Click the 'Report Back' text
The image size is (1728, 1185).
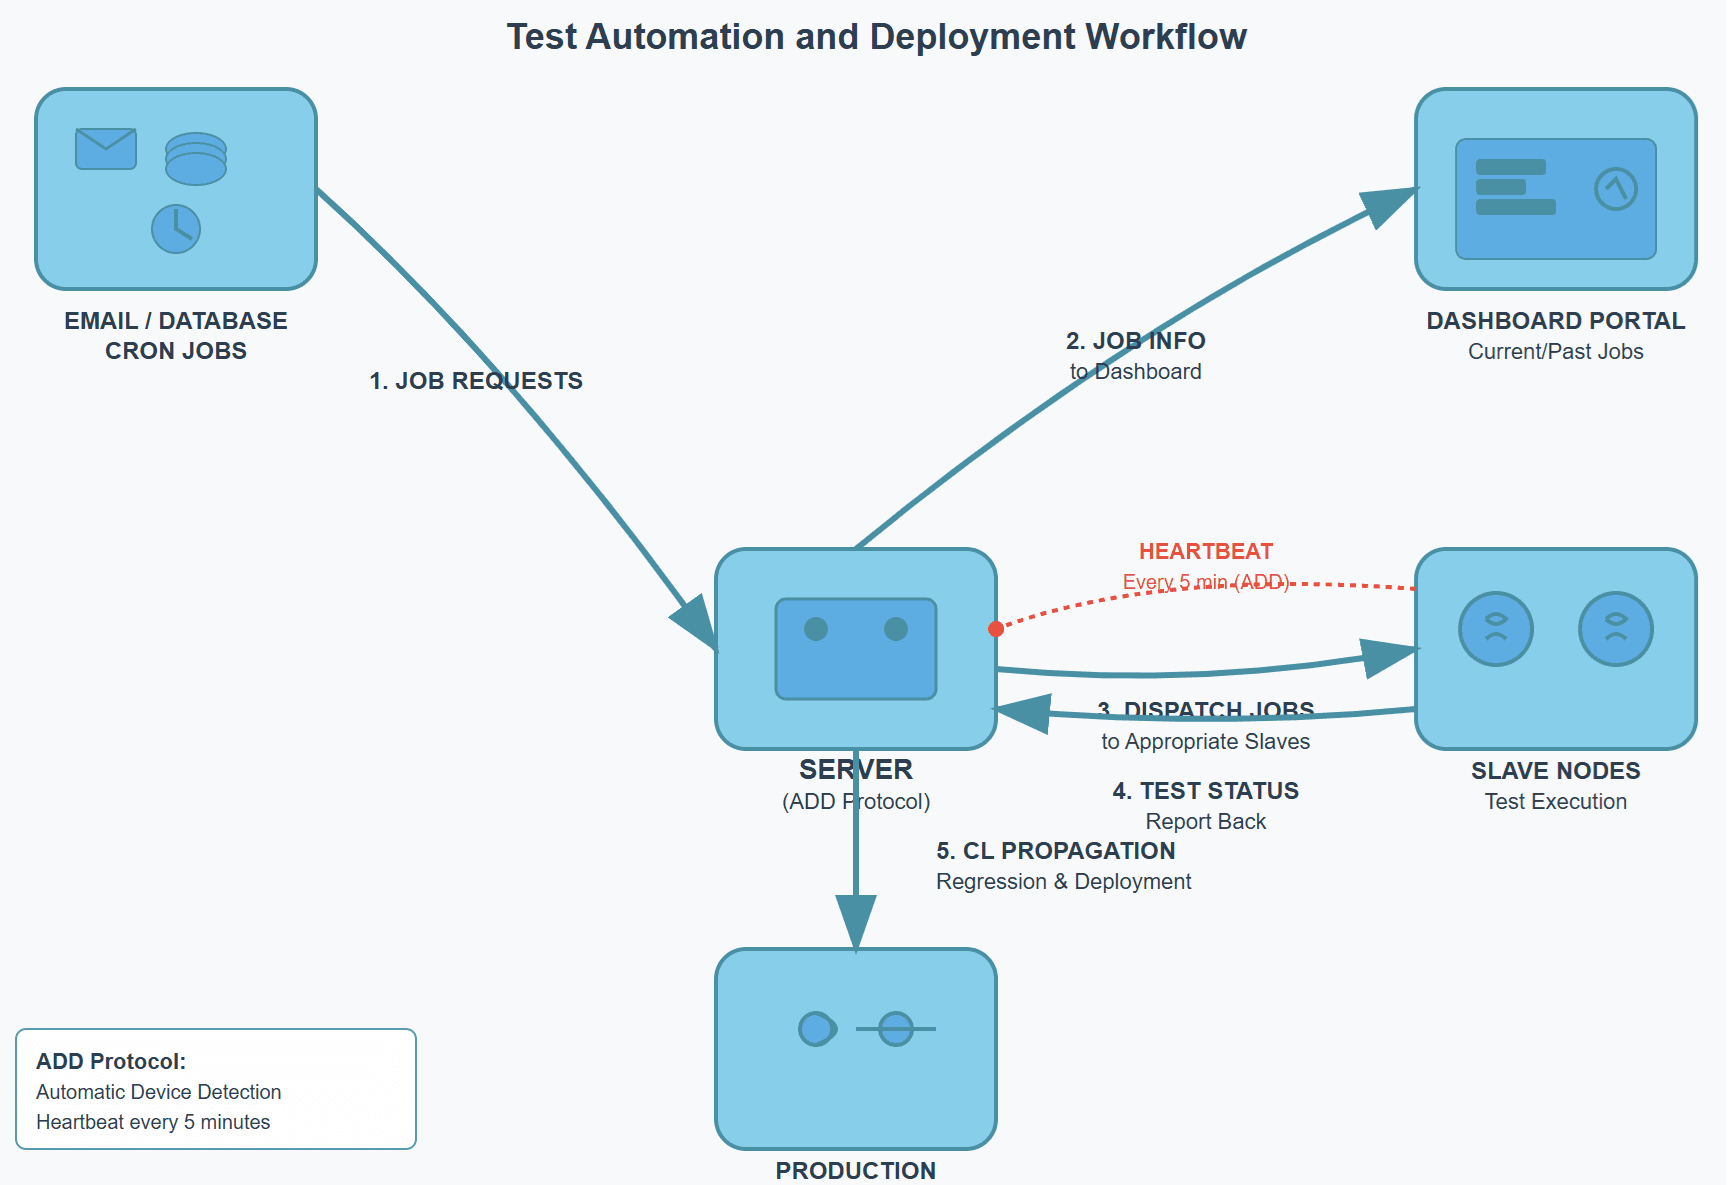coord(1206,822)
